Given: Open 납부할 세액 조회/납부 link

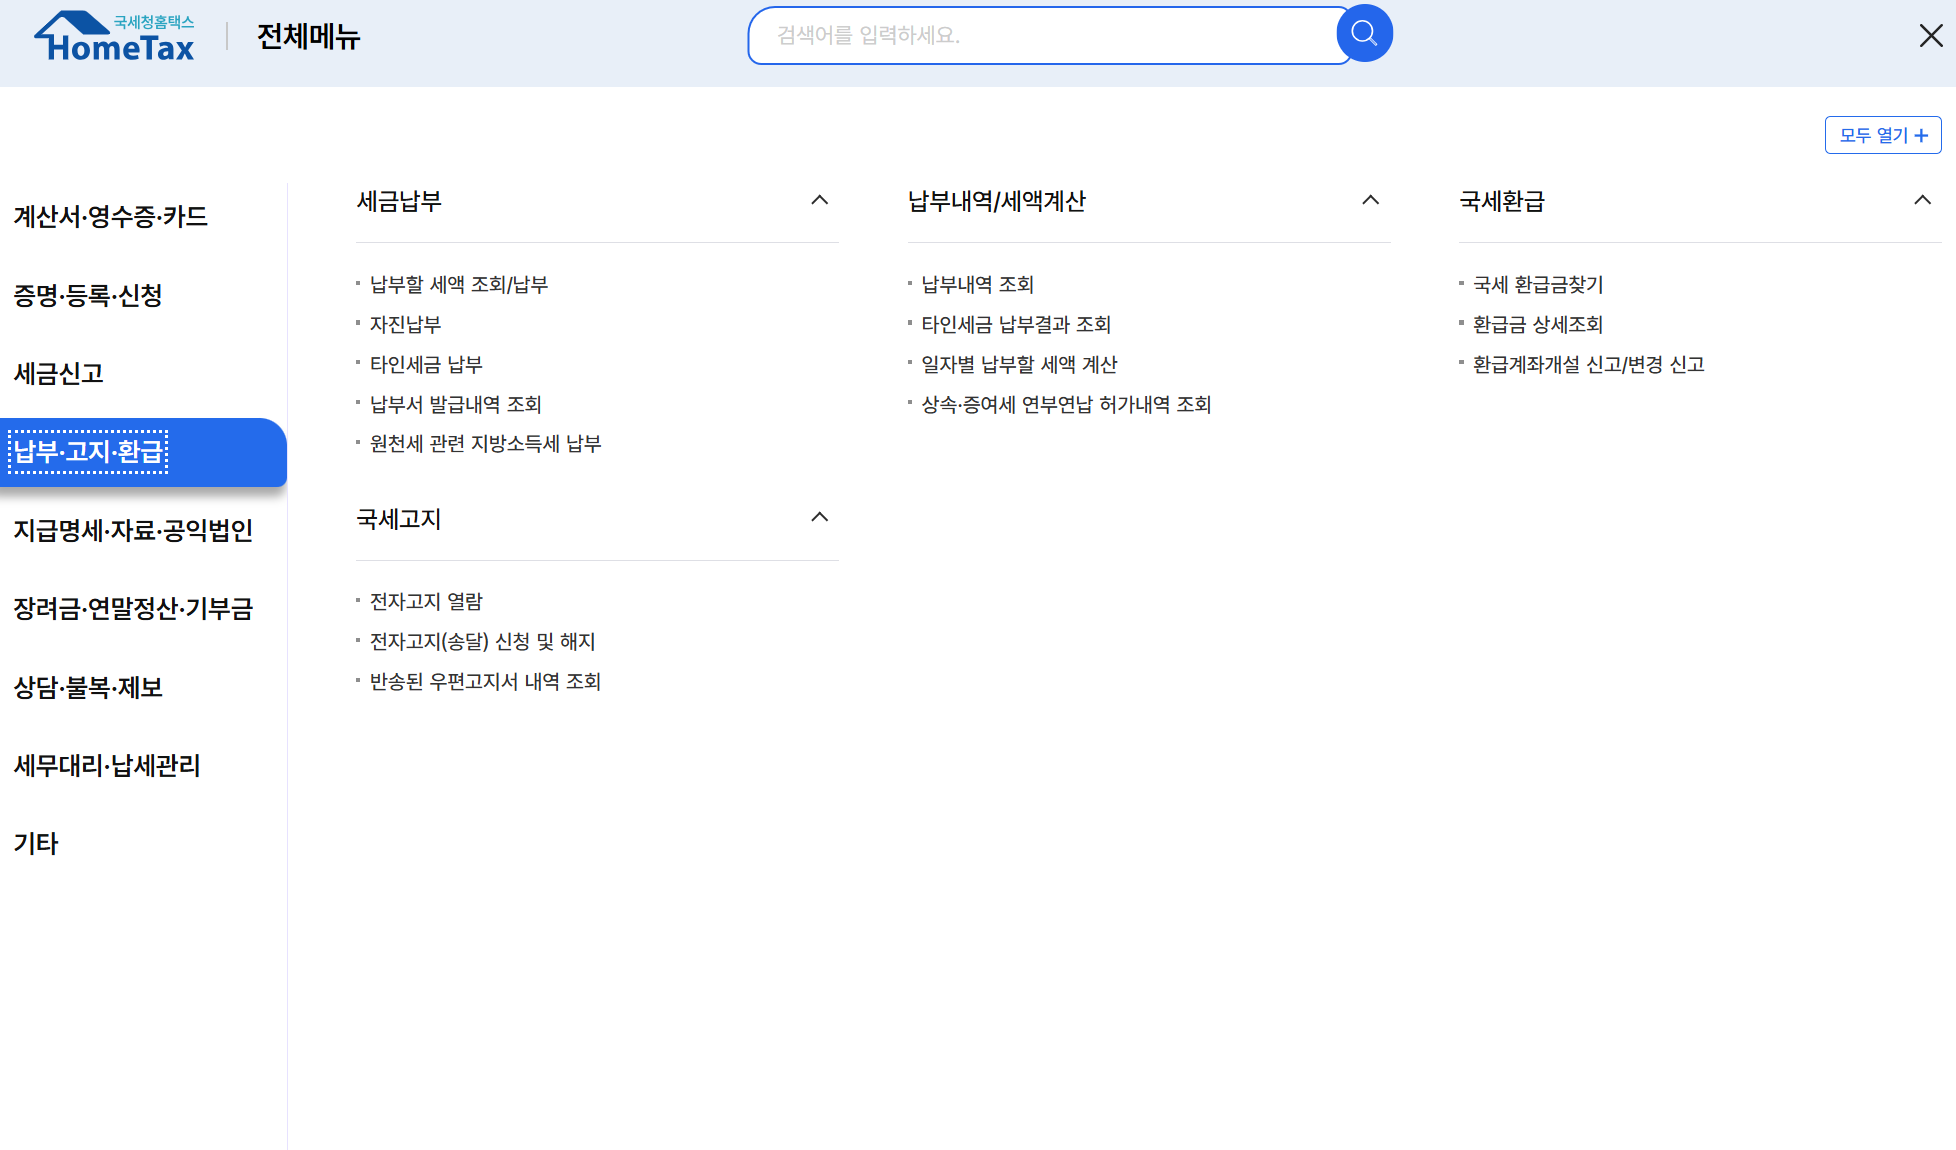Looking at the screenshot, I should click(x=459, y=285).
